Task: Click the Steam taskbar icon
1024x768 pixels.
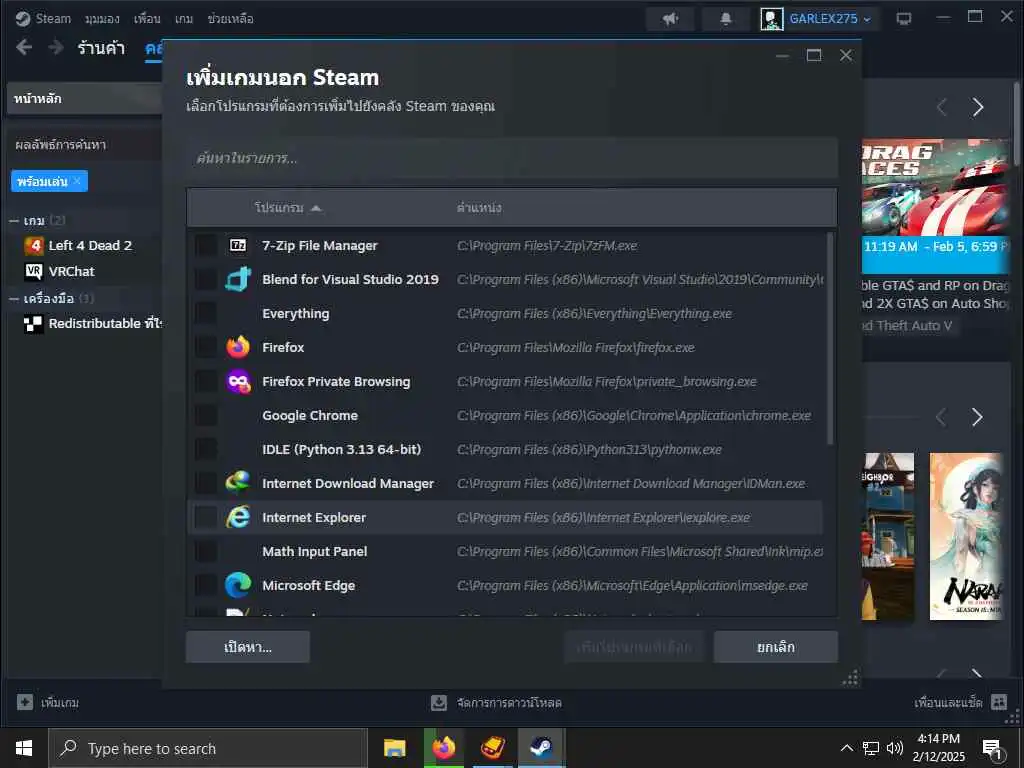Action: tap(541, 748)
